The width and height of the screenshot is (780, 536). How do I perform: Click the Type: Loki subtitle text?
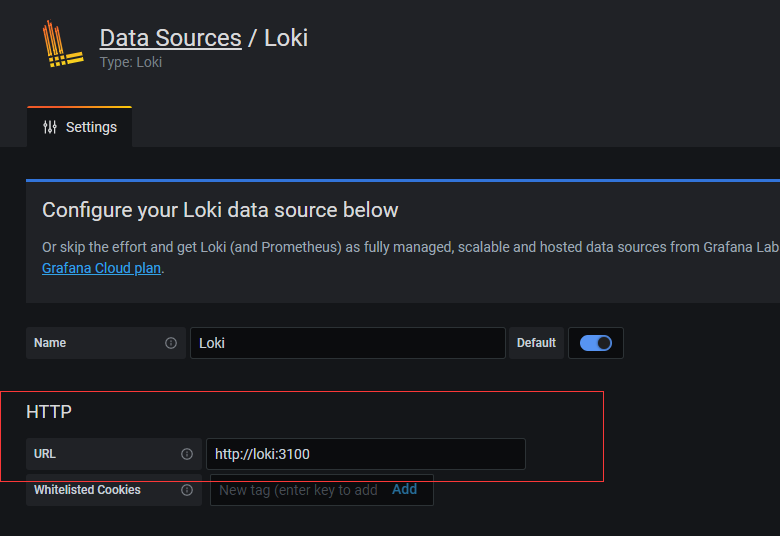click(x=131, y=62)
